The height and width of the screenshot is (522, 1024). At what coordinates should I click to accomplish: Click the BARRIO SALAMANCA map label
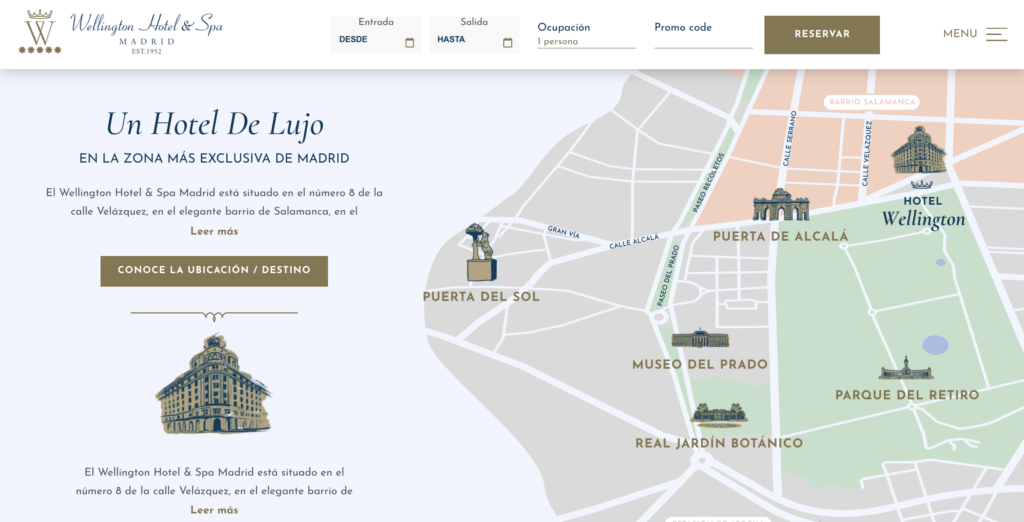pos(872,102)
